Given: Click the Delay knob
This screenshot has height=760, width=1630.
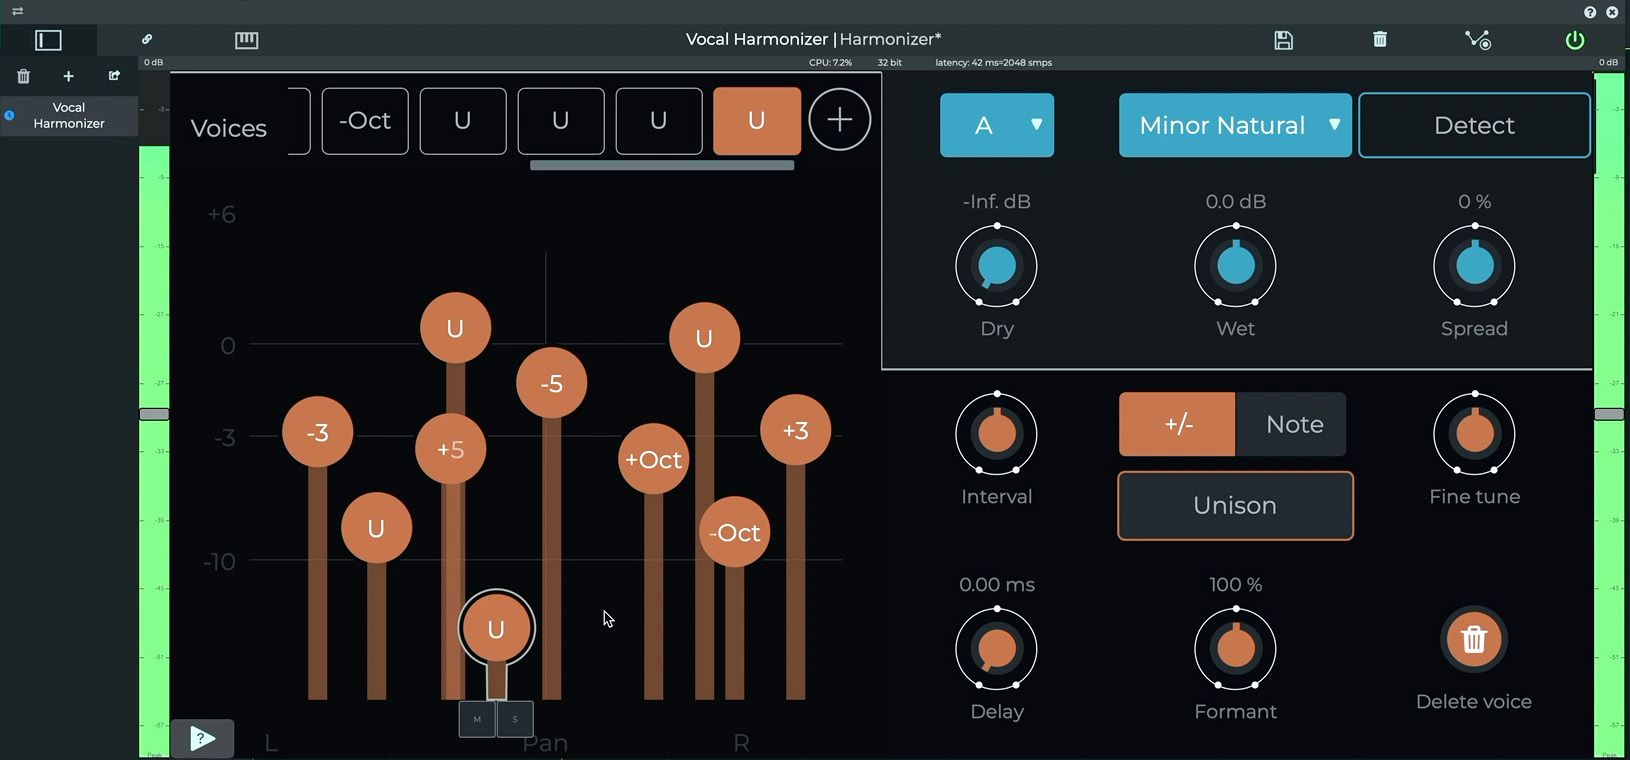Looking at the screenshot, I should tap(996, 649).
